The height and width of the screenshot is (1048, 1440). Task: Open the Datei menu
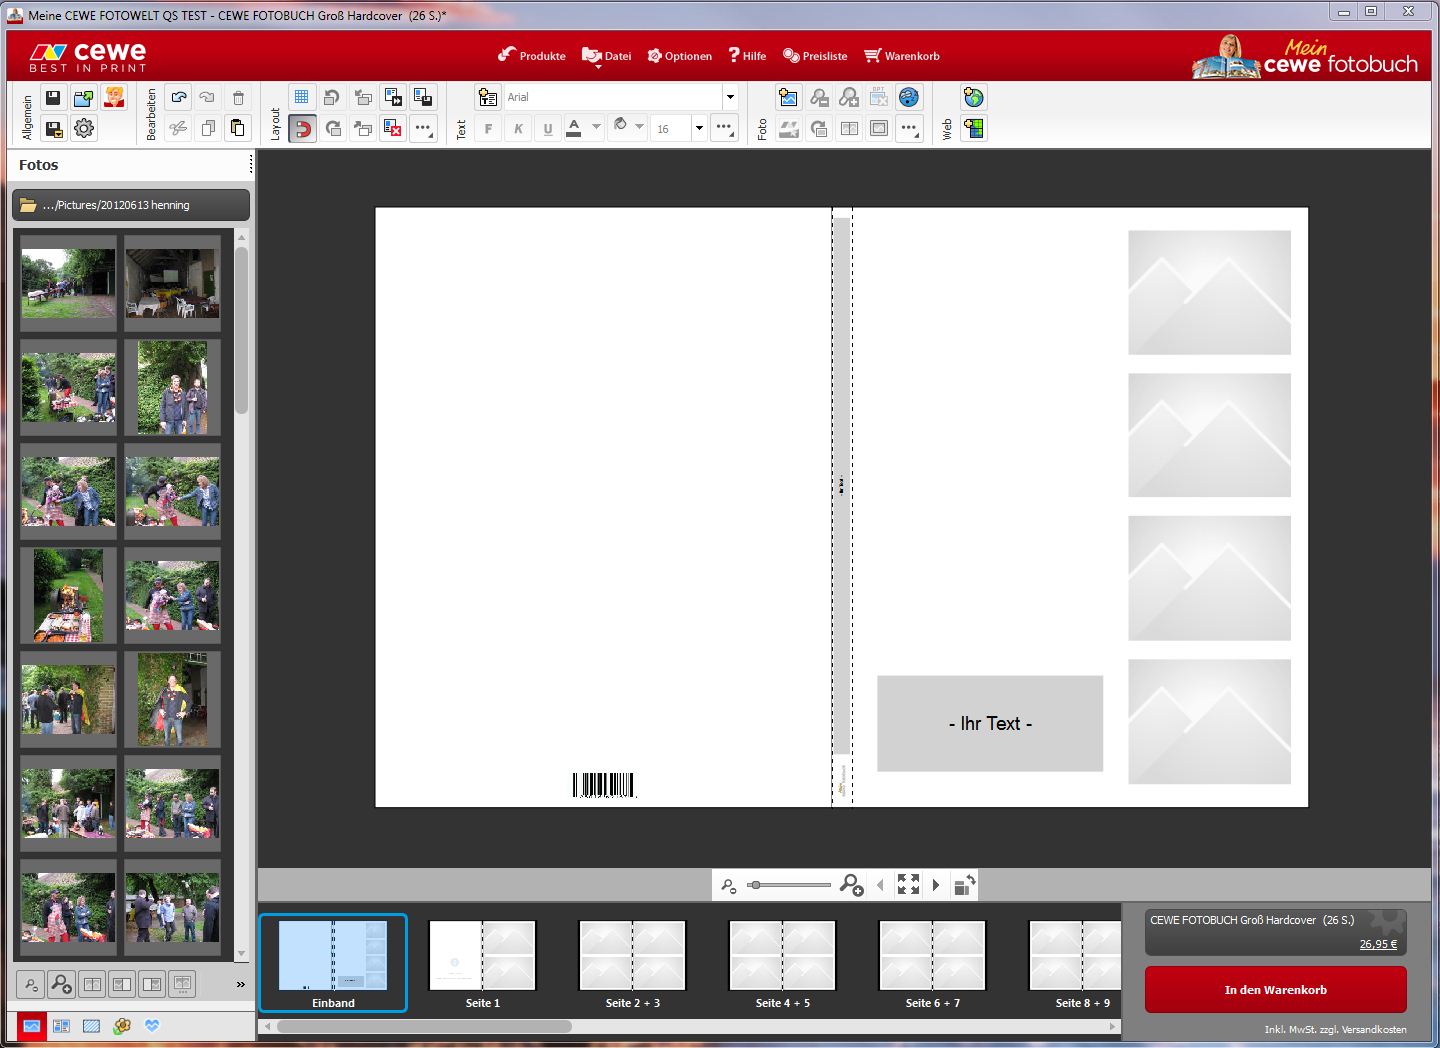(607, 56)
